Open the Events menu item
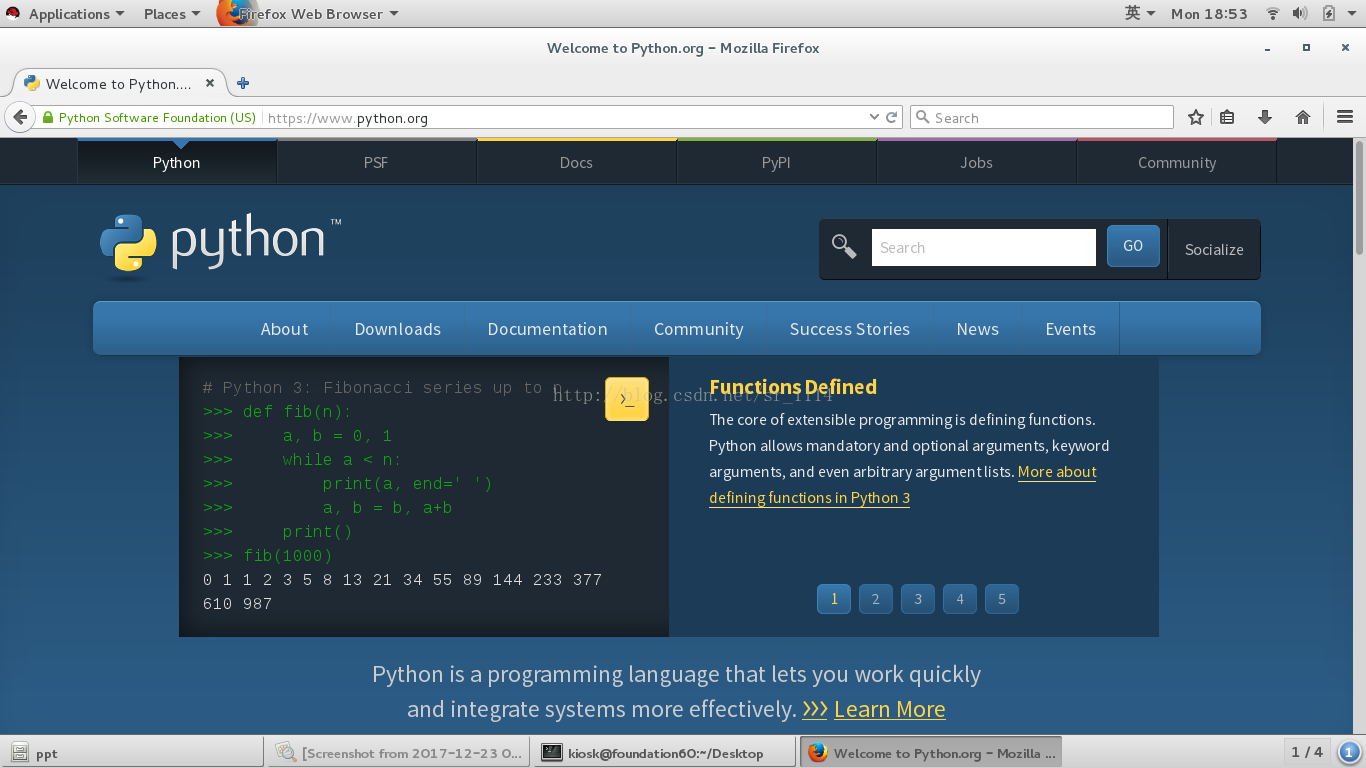 tap(1070, 329)
